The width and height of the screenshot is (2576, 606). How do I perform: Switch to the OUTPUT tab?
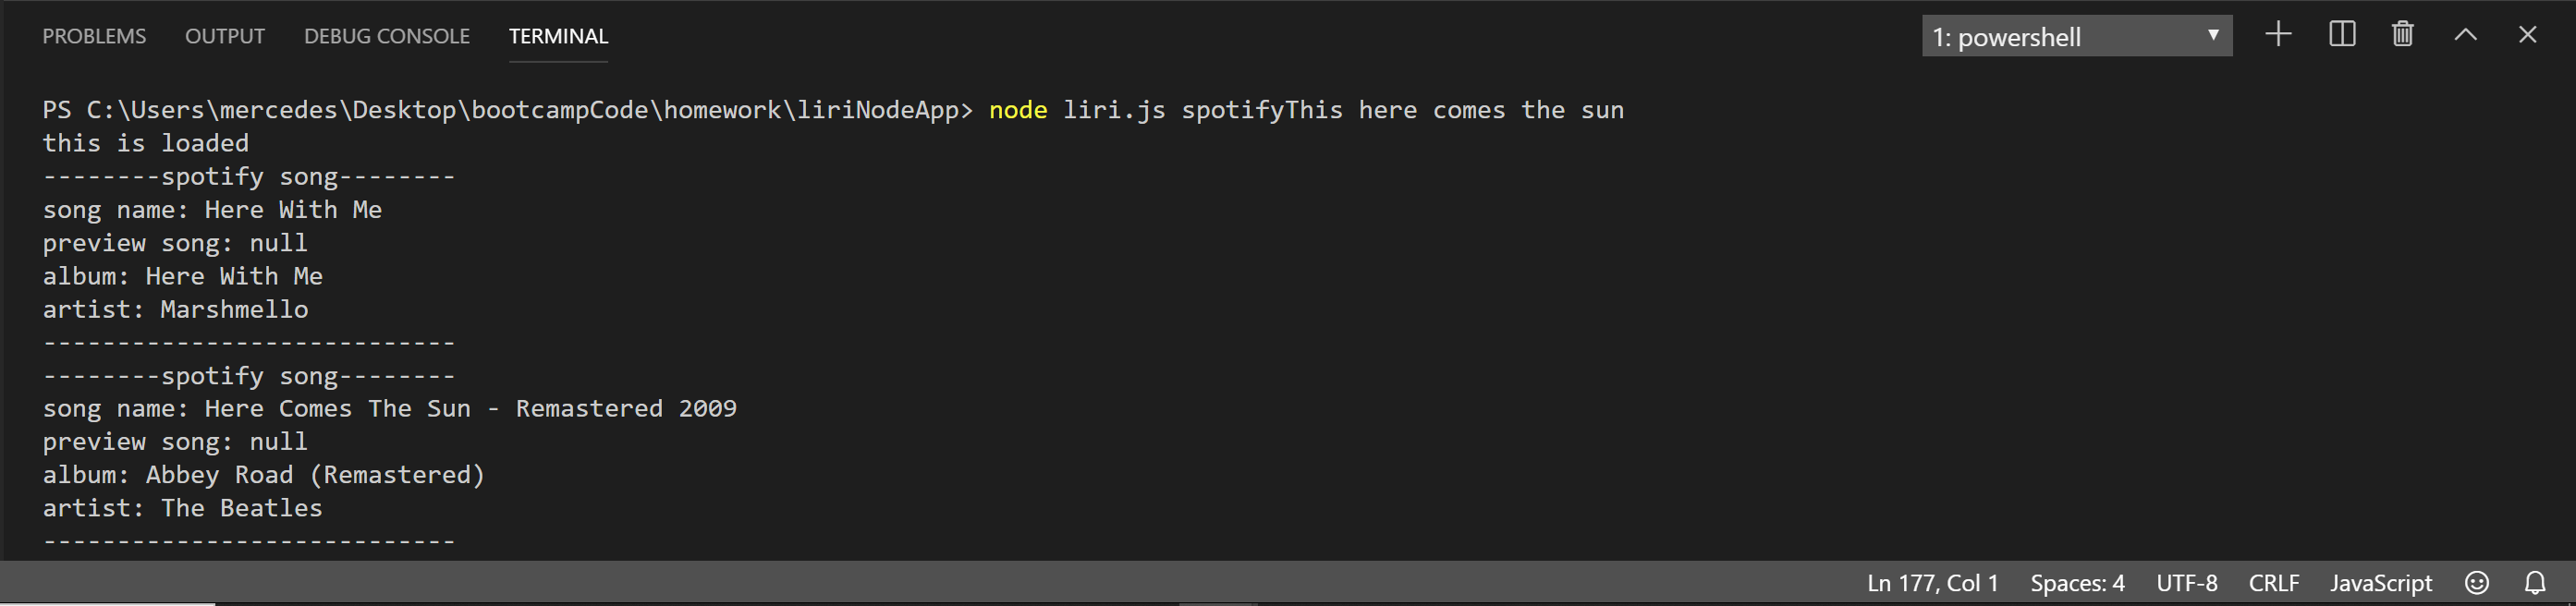click(225, 36)
